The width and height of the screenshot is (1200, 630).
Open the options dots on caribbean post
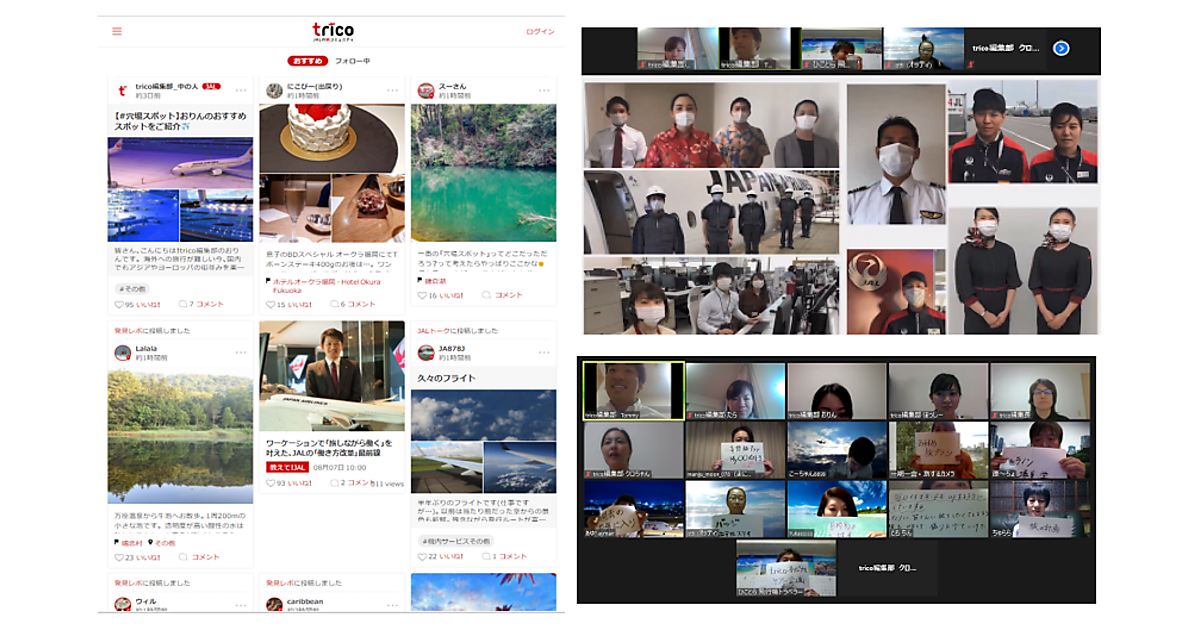coord(393,603)
